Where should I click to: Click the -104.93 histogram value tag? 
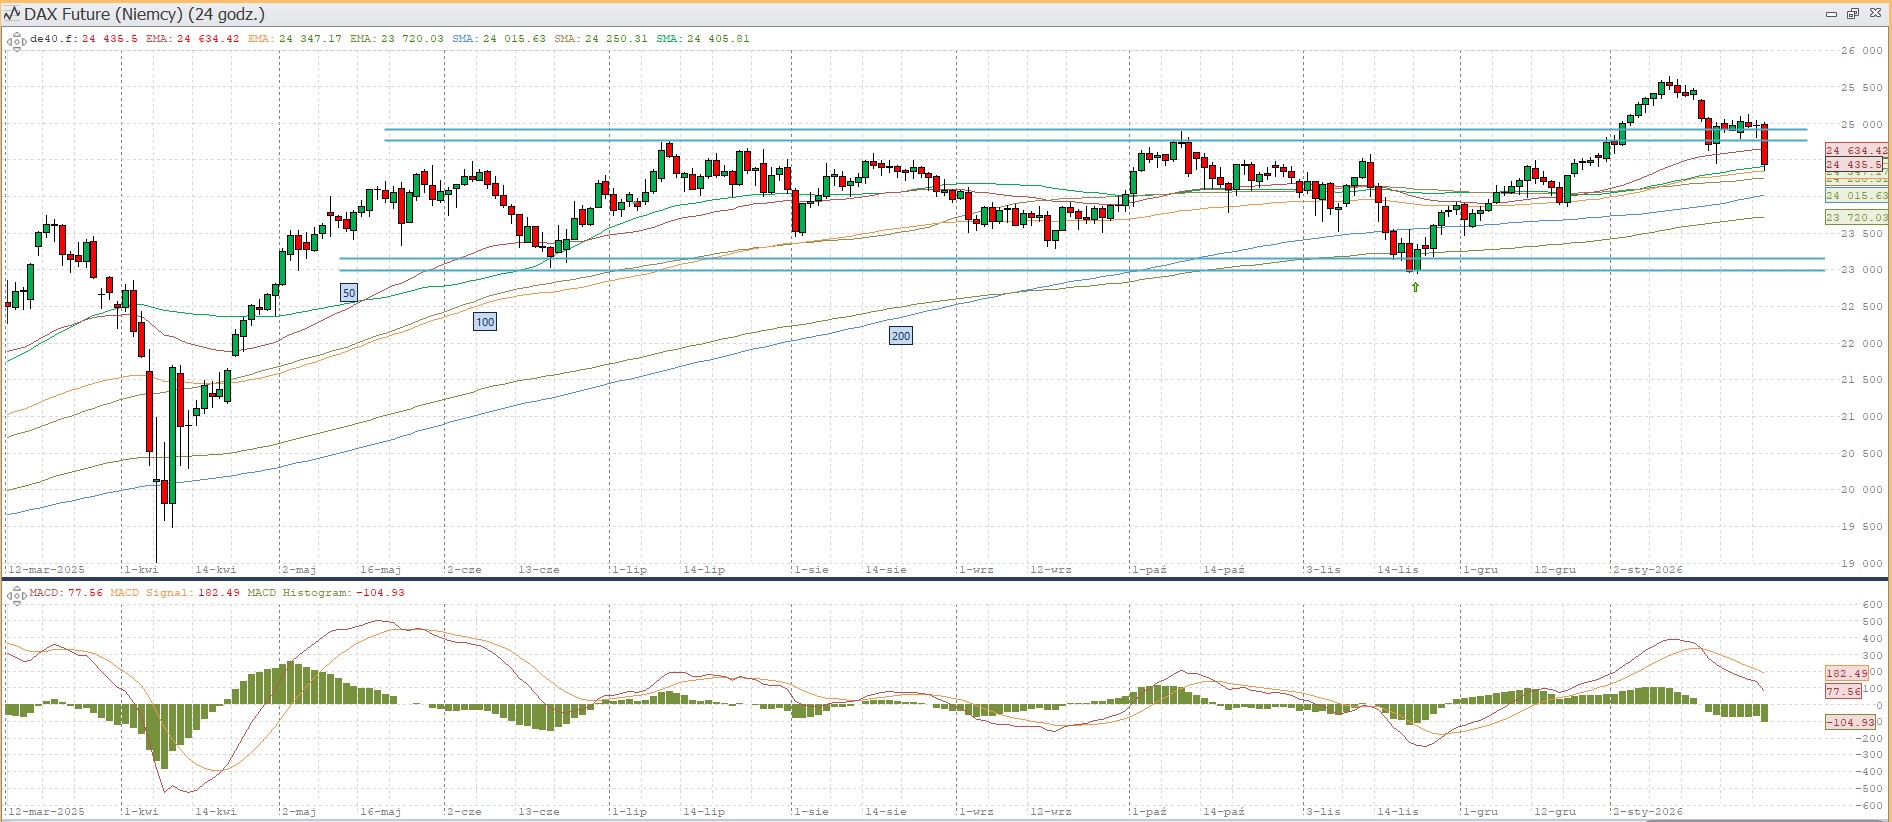[x=1849, y=722]
